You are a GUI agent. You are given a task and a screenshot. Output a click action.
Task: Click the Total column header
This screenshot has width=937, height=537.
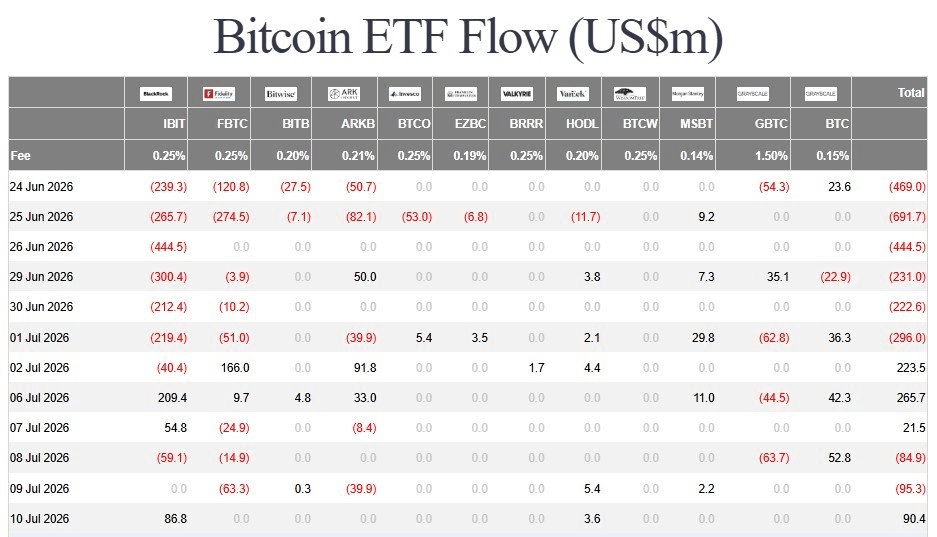(x=911, y=93)
